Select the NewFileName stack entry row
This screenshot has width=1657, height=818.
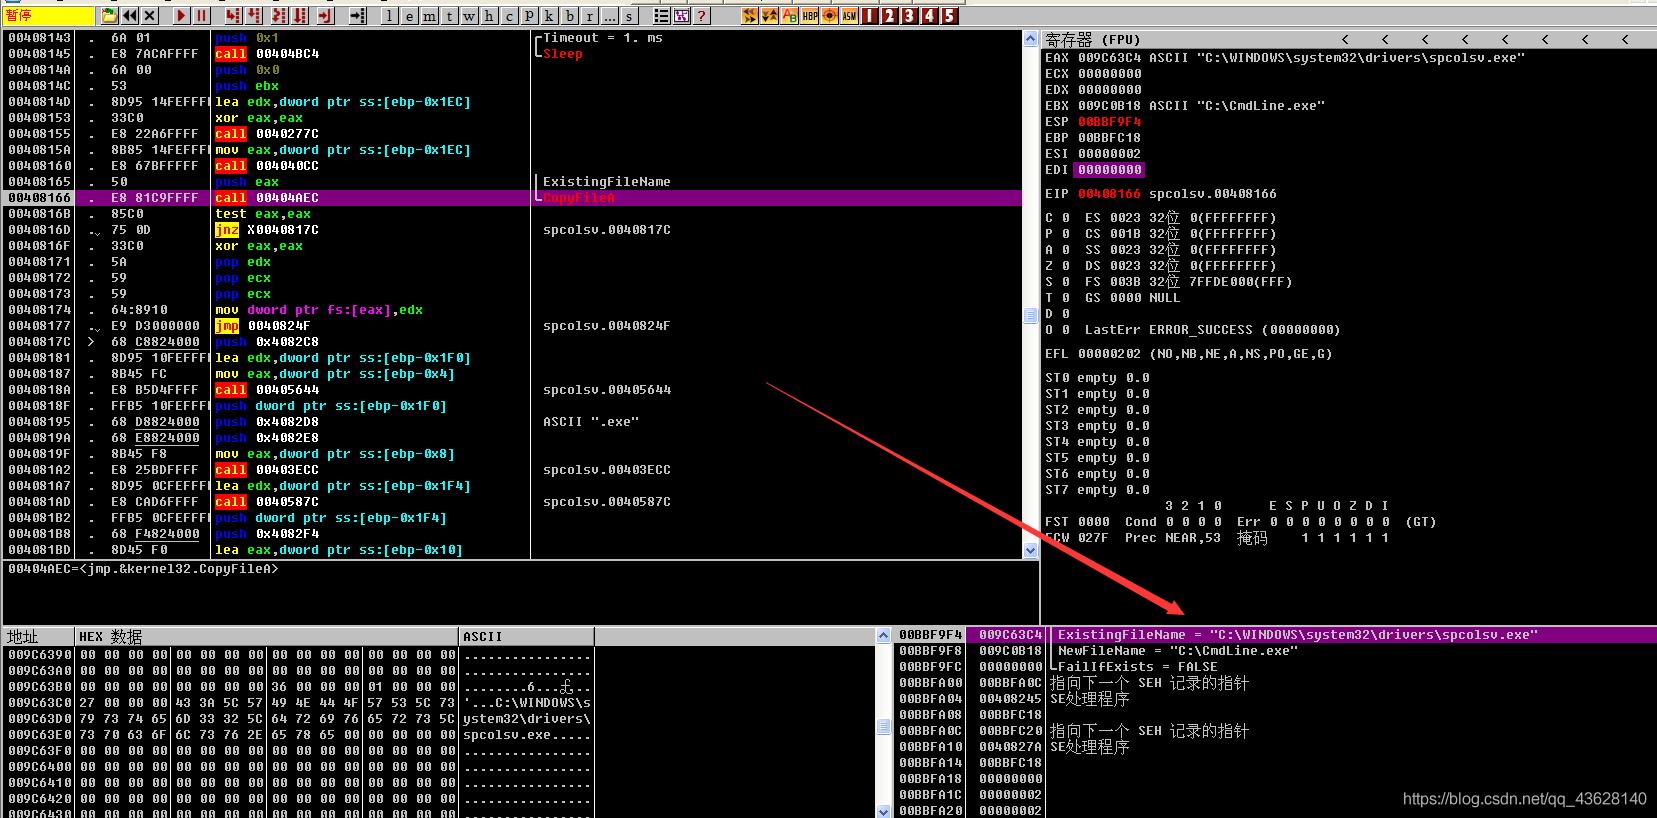pyautogui.click(x=1177, y=651)
